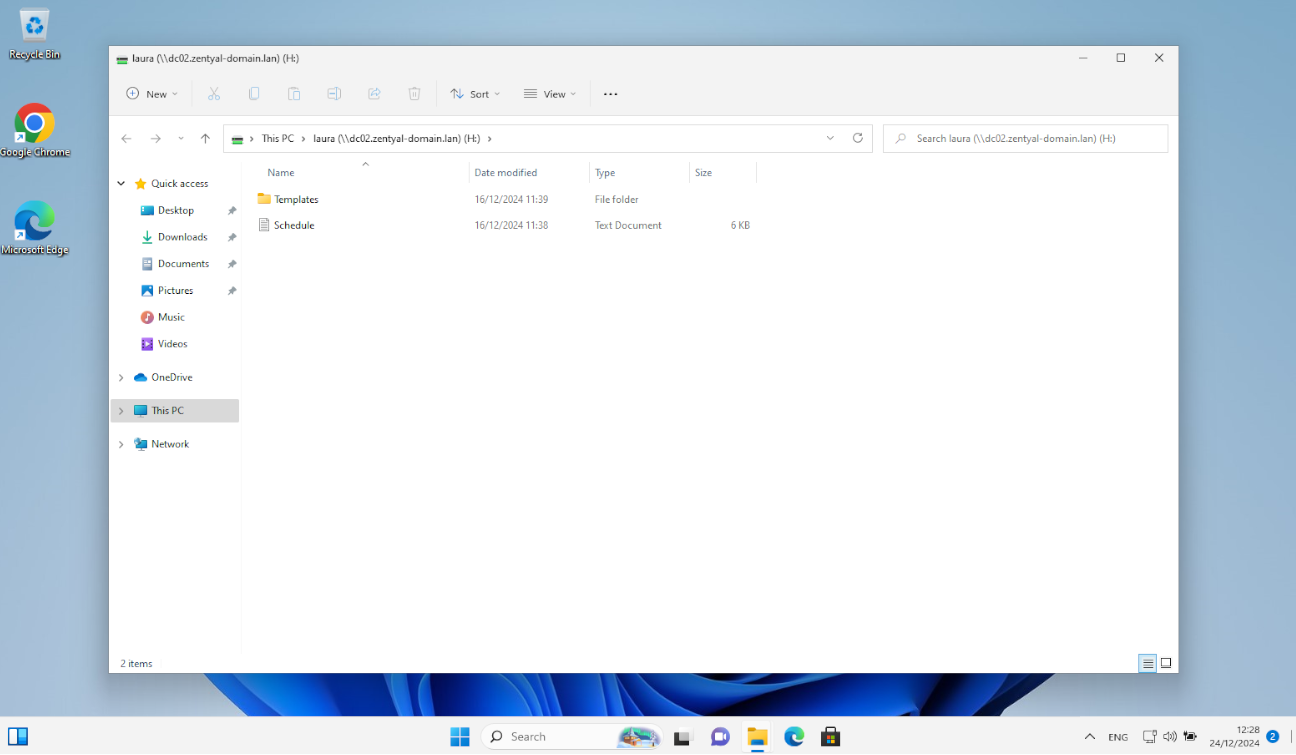
Task: Toggle the pin on Documents in Quick access
Action: [x=231, y=263]
